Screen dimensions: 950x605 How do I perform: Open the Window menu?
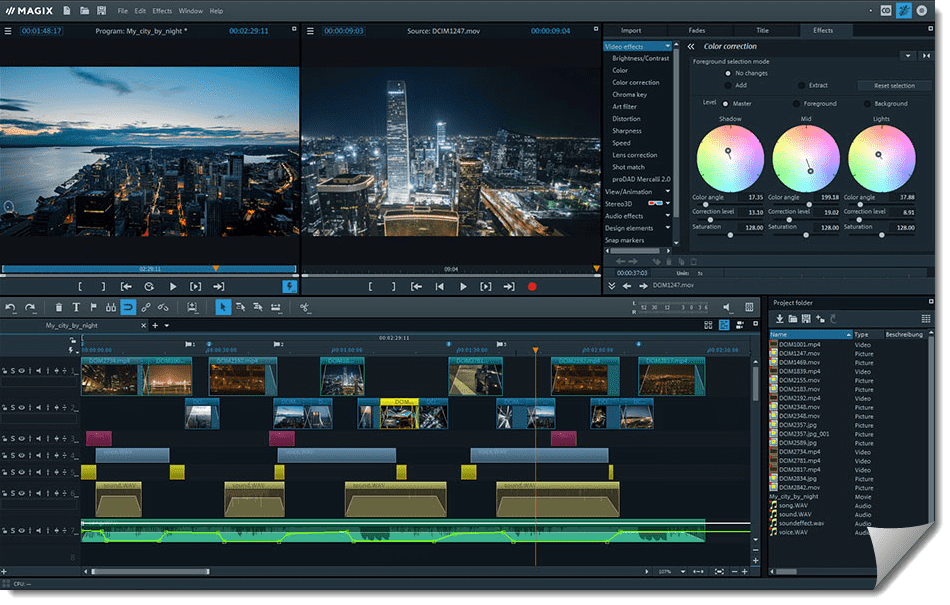pyautogui.click(x=191, y=11)
